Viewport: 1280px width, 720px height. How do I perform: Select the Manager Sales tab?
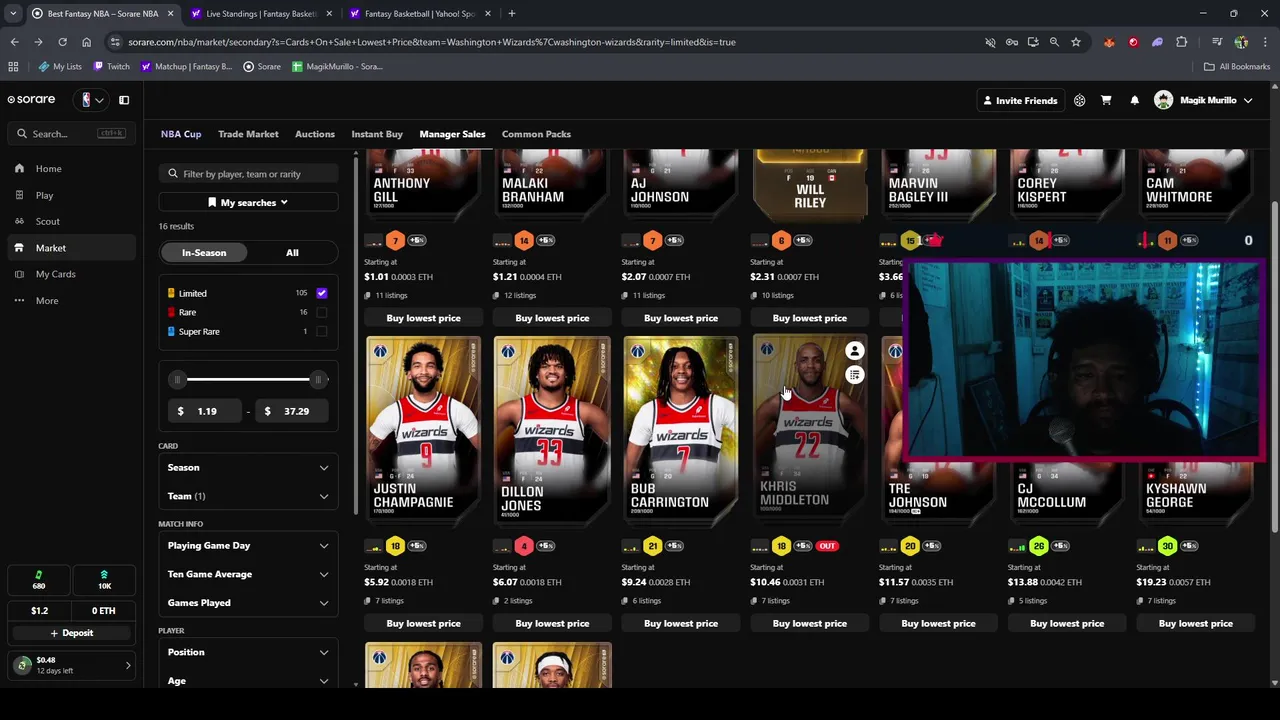click(x=452, y=134)
